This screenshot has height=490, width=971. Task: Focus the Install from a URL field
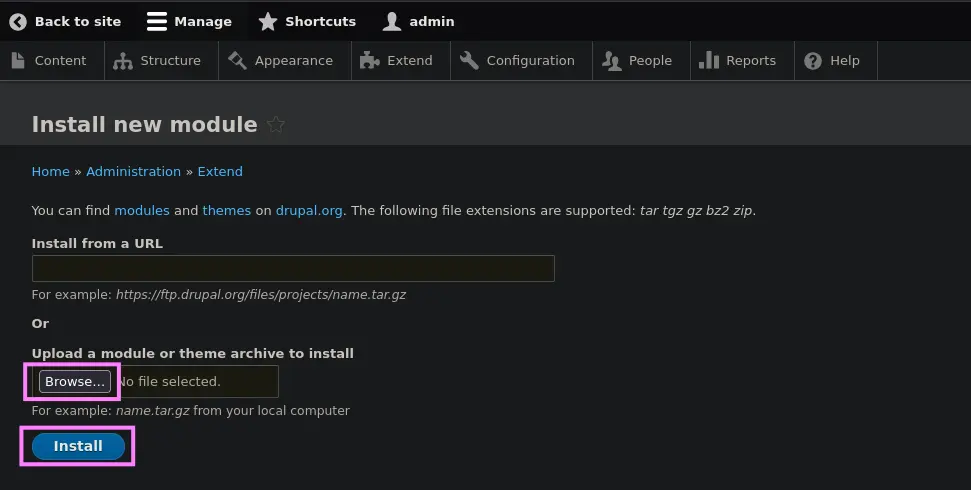pos(293,268)
